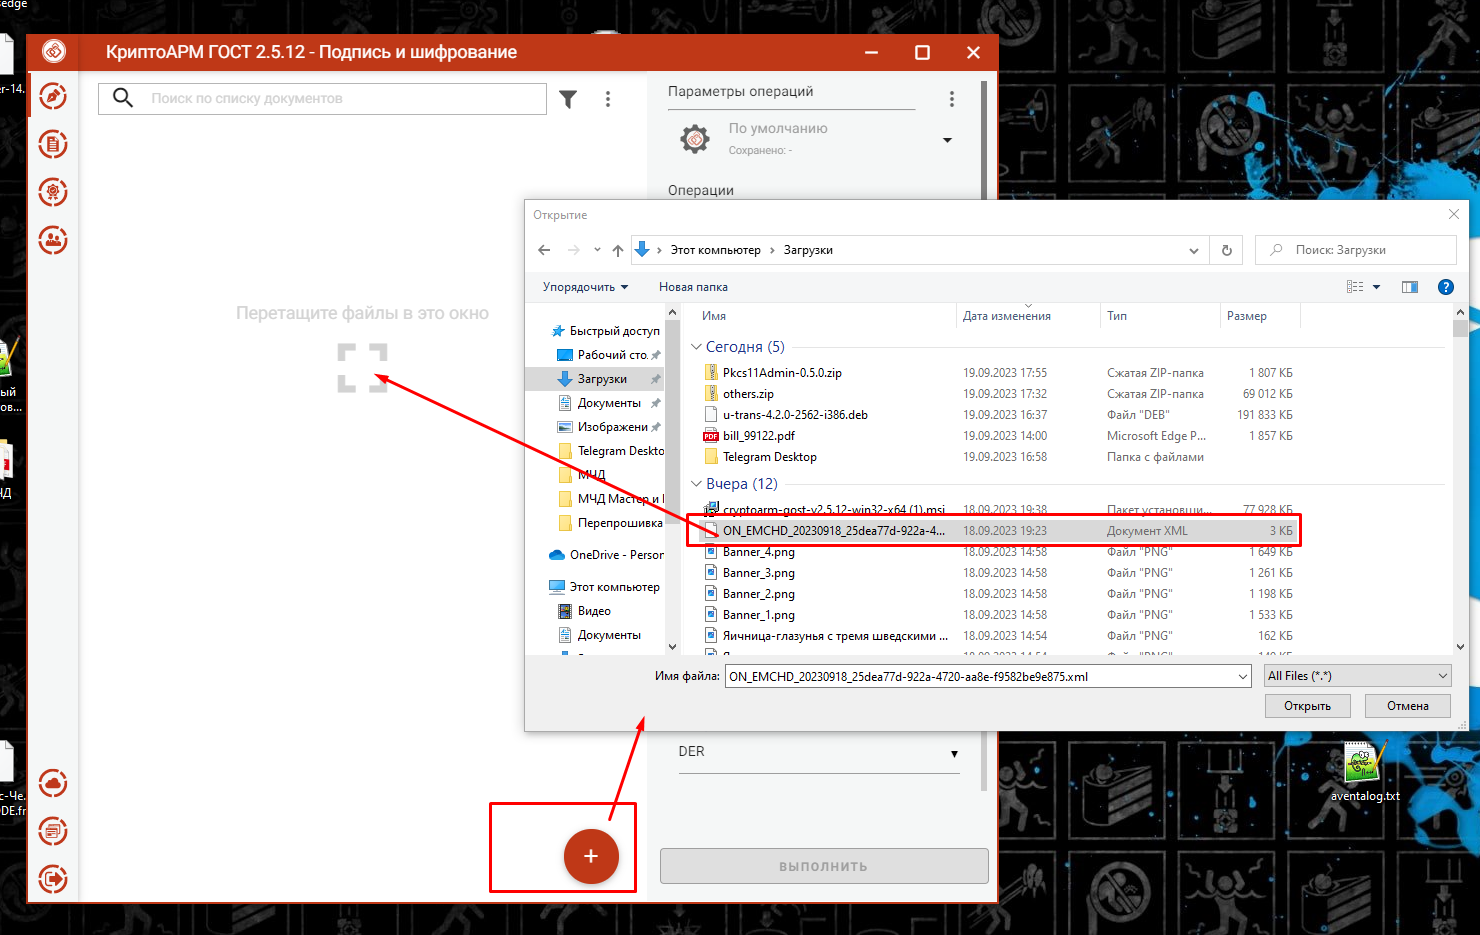The width and height of the screenshot is (1480, 935).
Task: Click the journal icon in lower sidebar
Action: pyautogui.click(x=53, y=831)
